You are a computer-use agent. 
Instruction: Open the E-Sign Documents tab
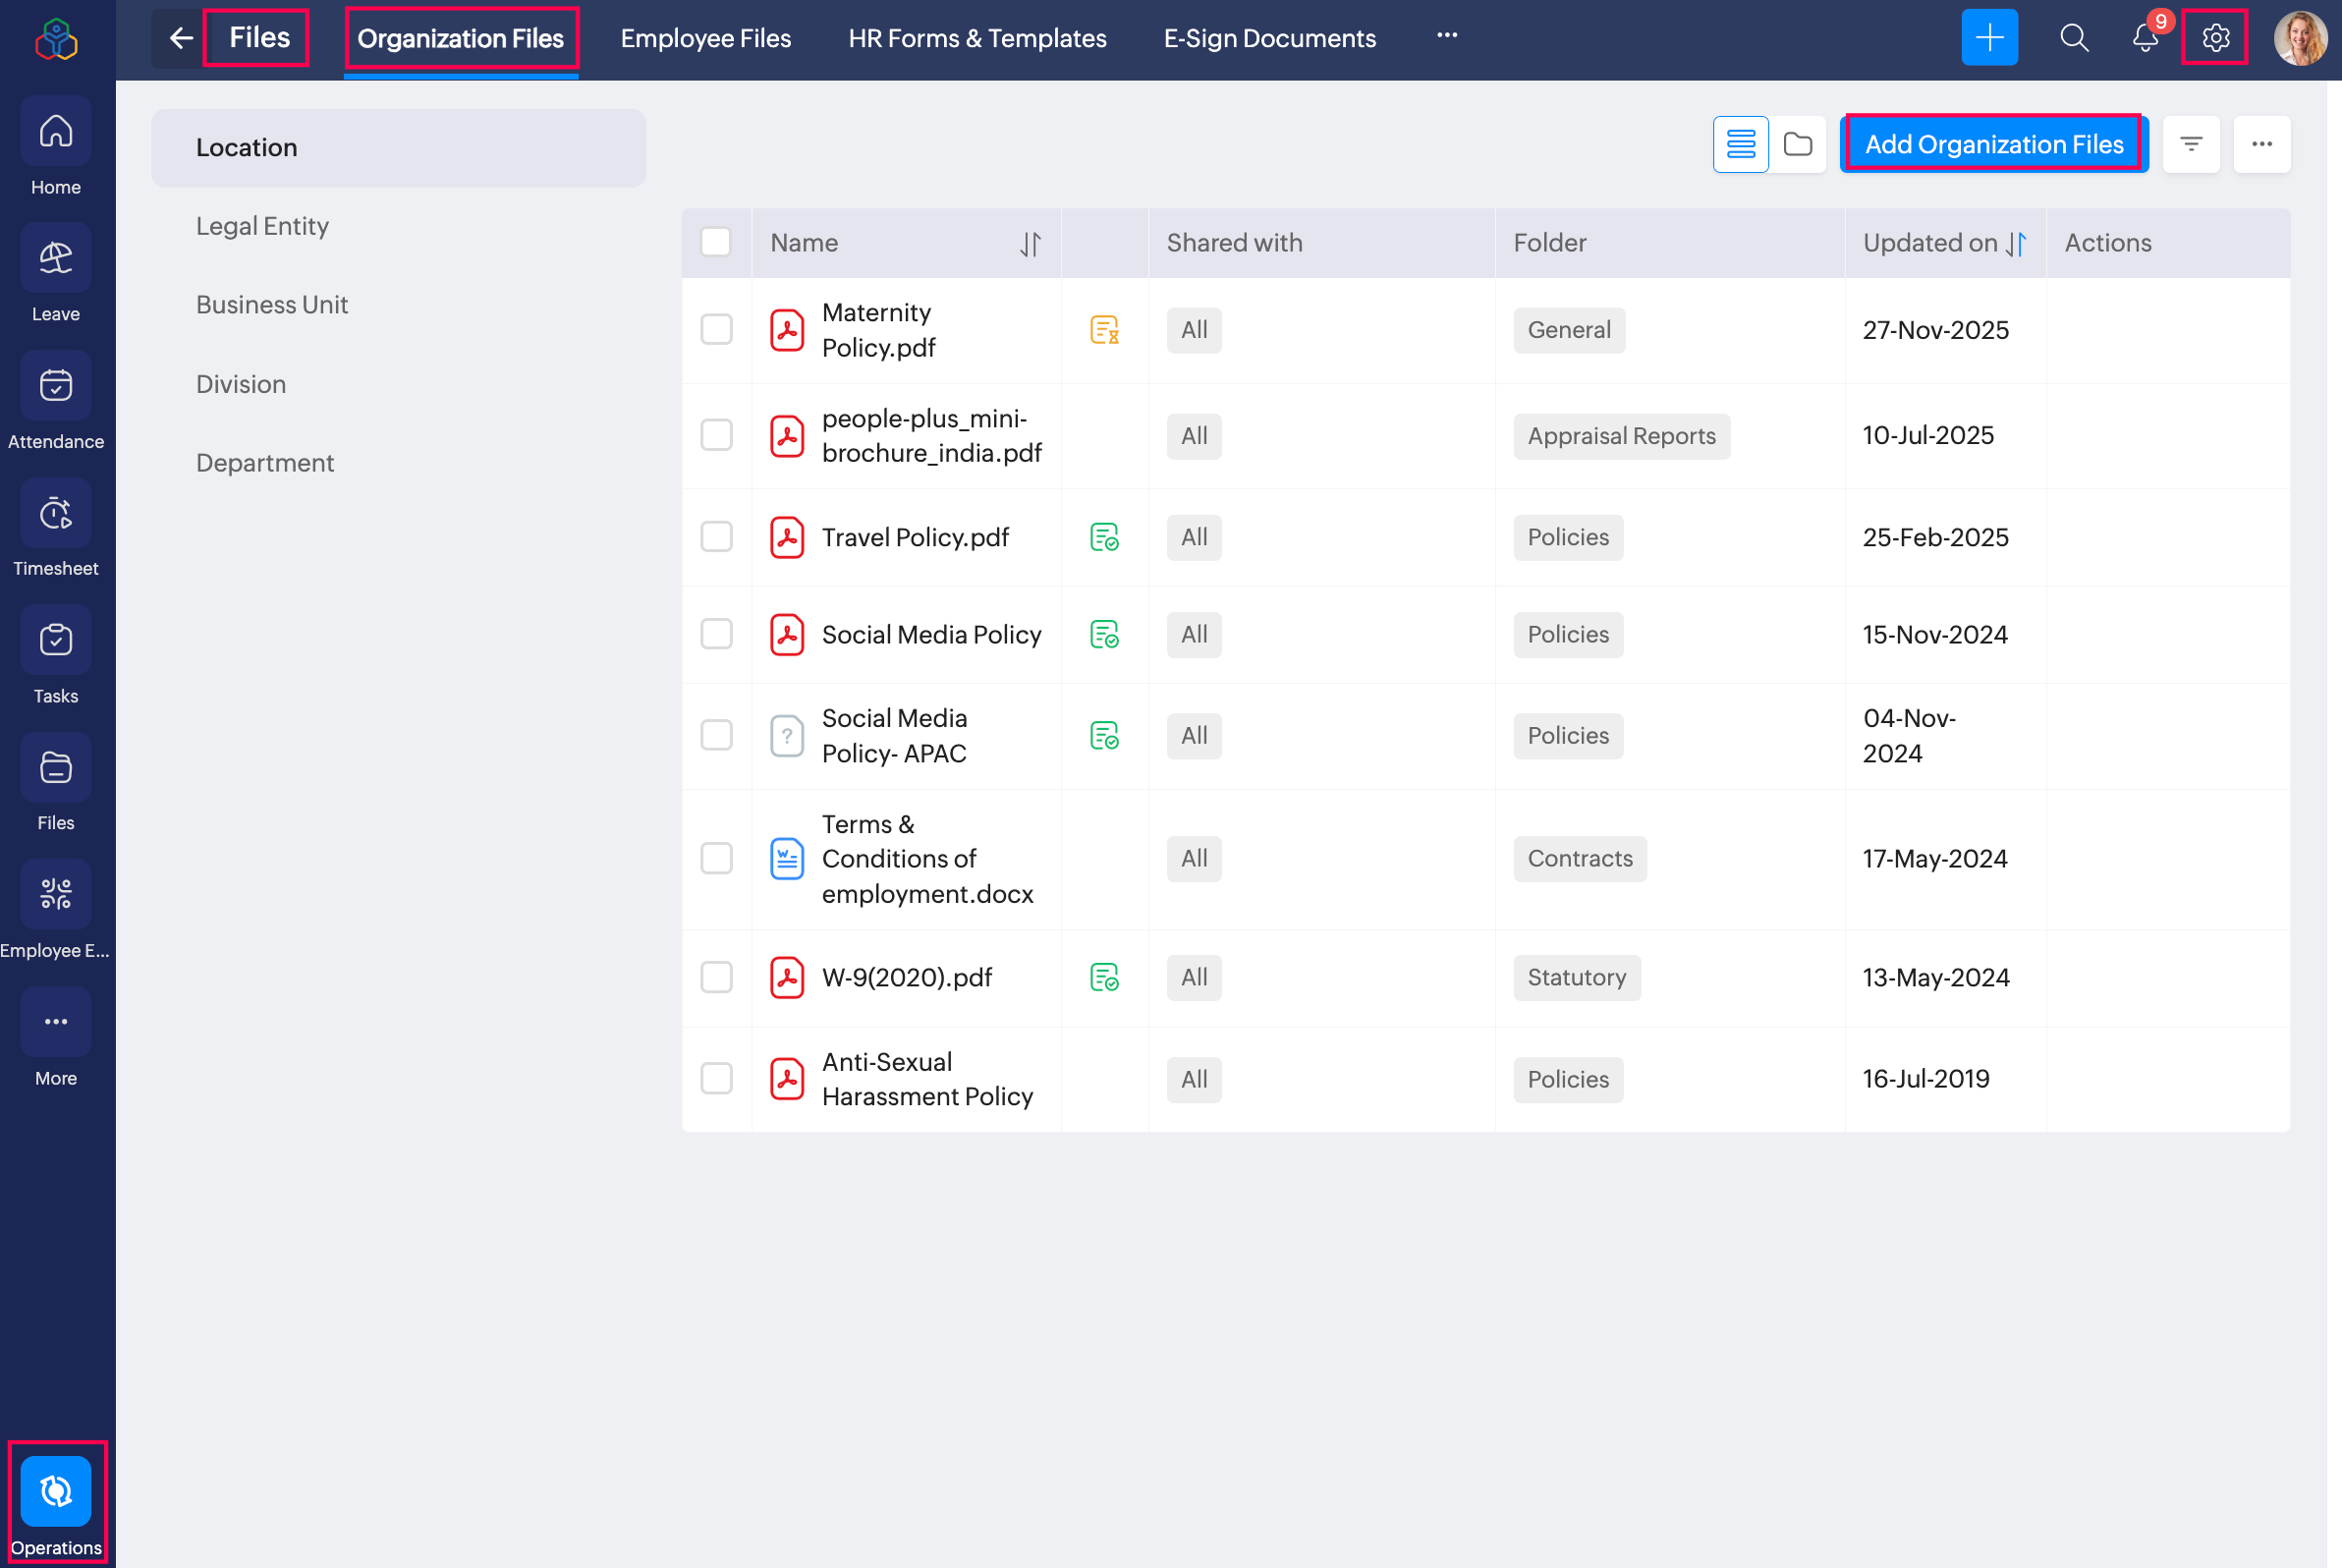click(x=1269, y=38)
